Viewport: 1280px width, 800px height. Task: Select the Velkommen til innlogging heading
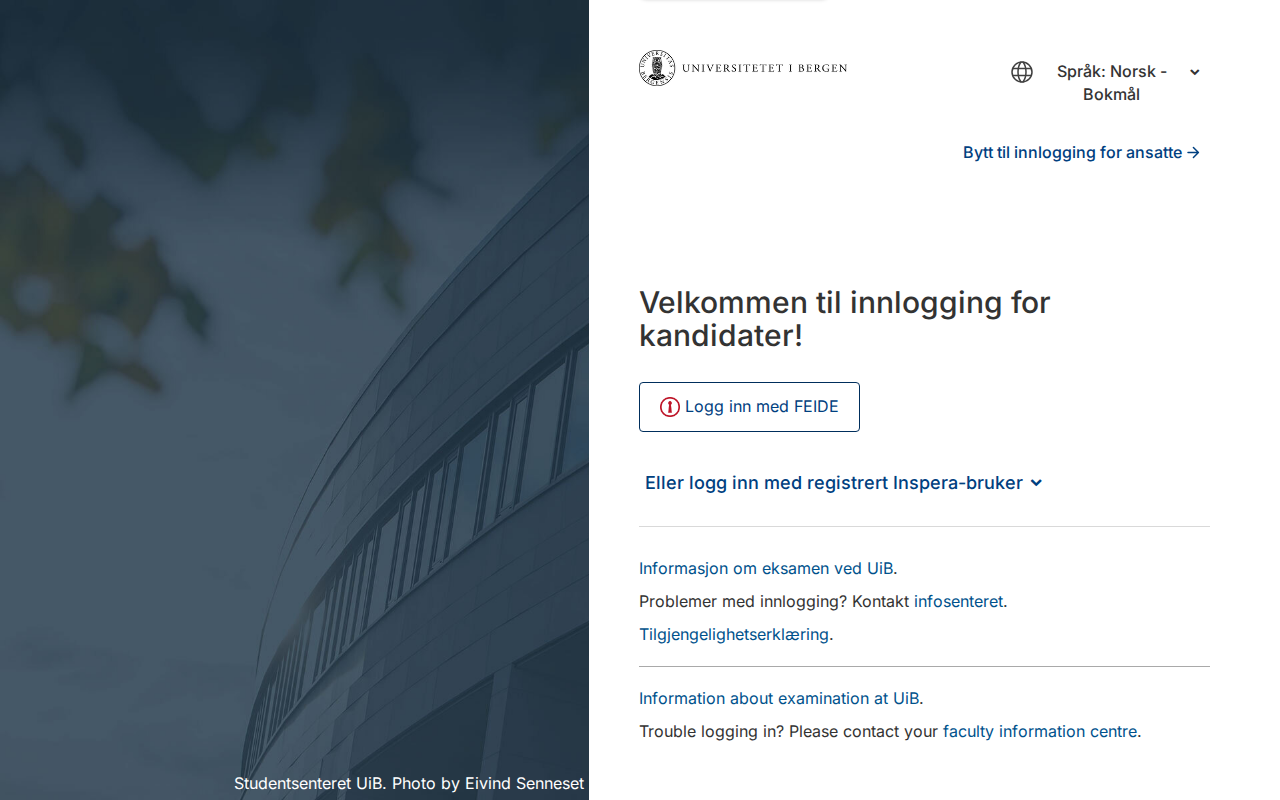click(x=845, y=318)
